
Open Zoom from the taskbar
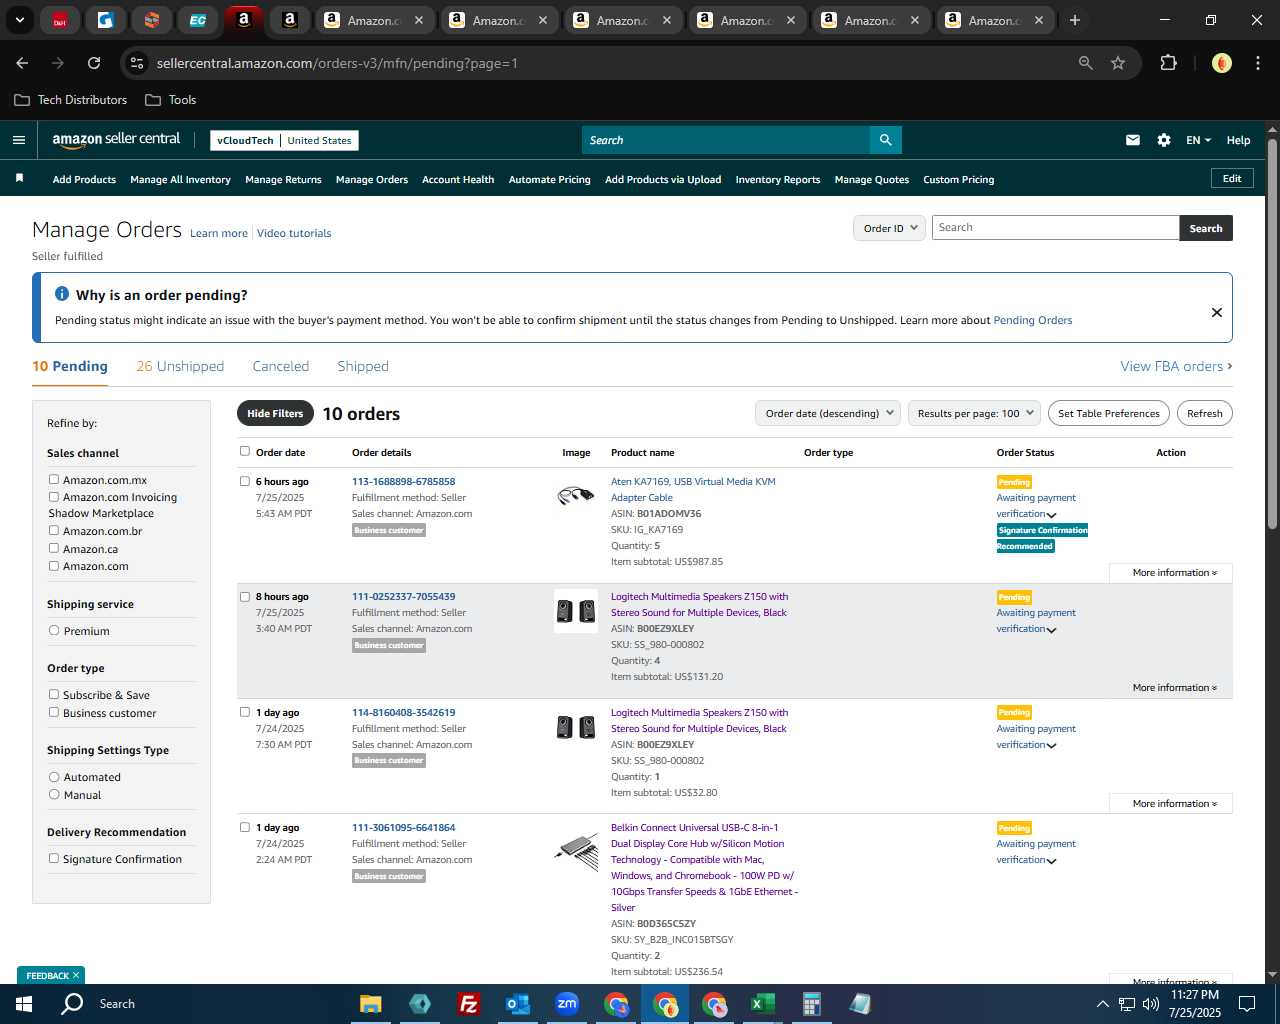click(x=567, y=1004)
